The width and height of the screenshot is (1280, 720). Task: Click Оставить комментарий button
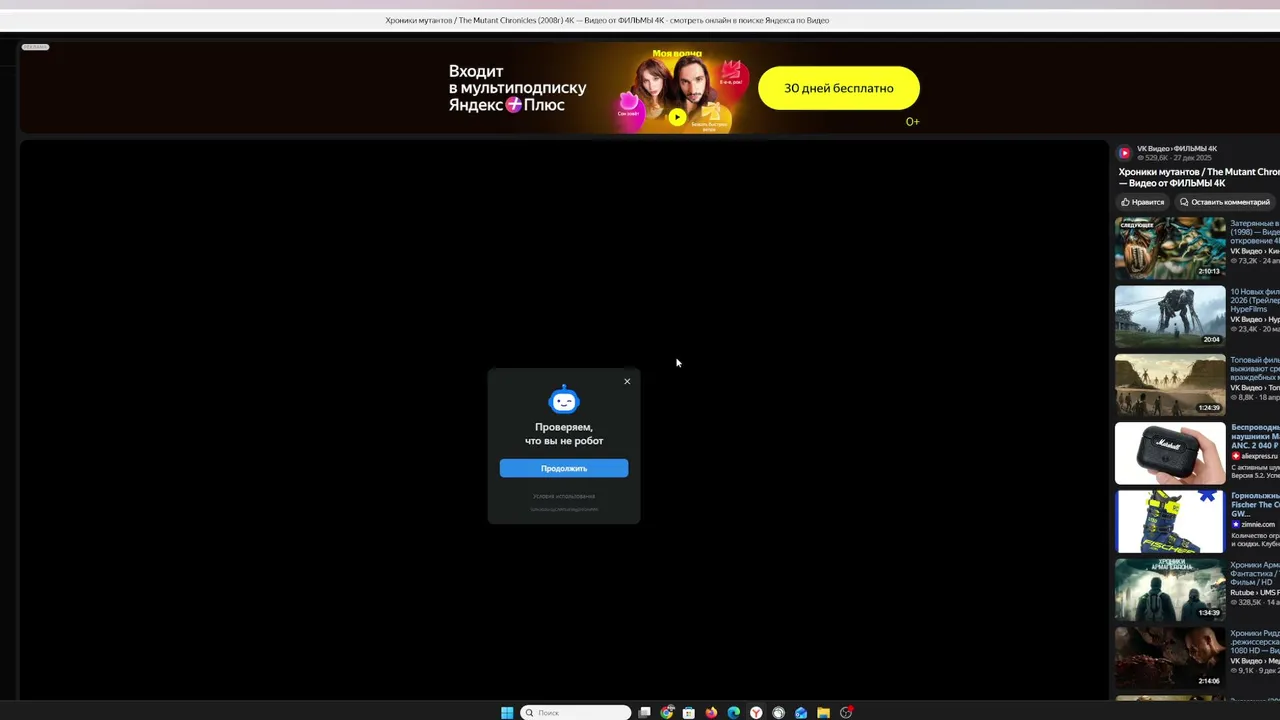click(1224, 202)
